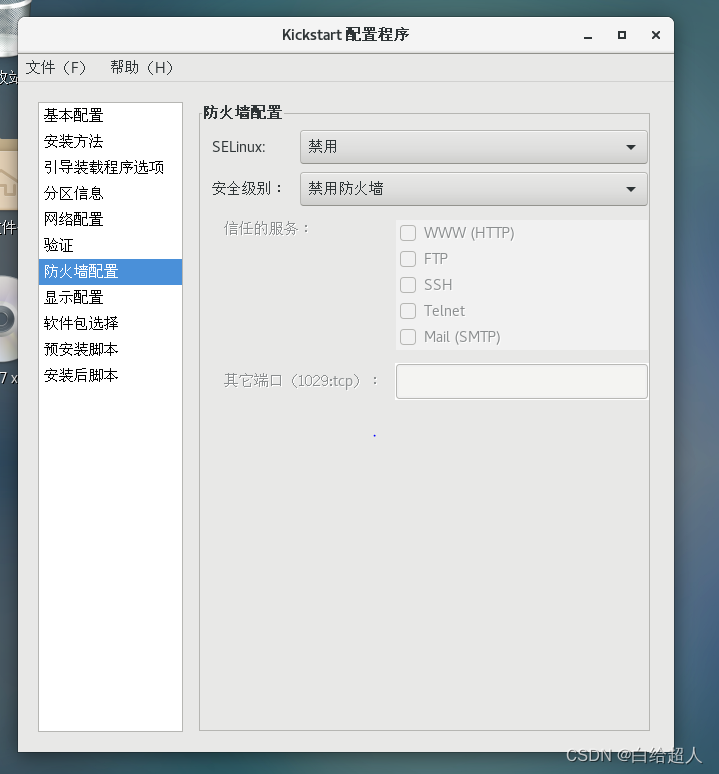Open 预安装脚本 section
This screenshot has width=719, height=774.
click(111, 349)
